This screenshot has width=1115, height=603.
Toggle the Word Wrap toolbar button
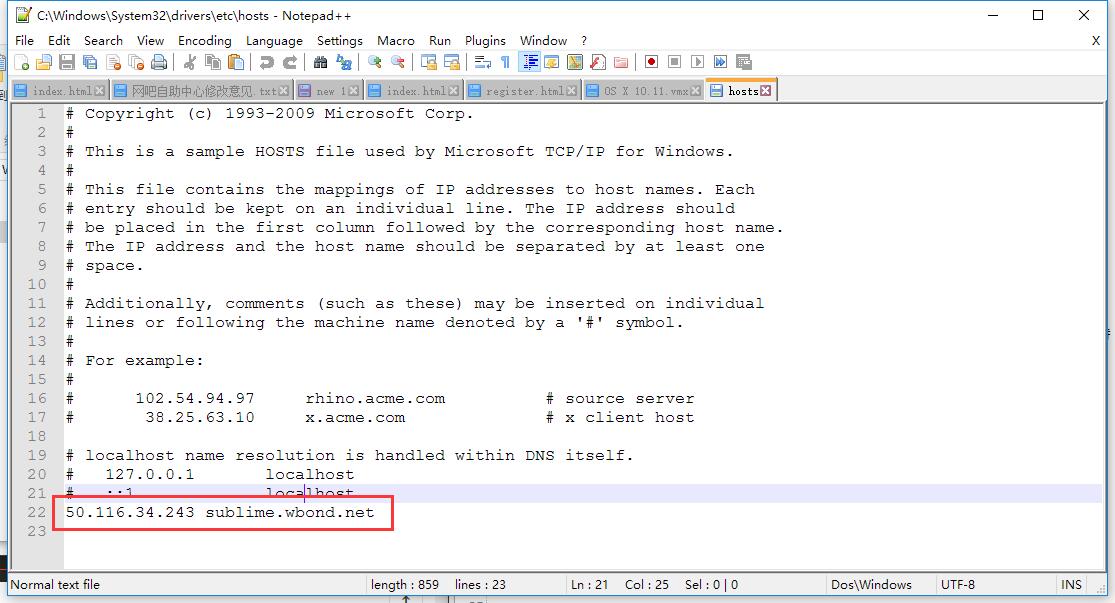pos(483,62)
